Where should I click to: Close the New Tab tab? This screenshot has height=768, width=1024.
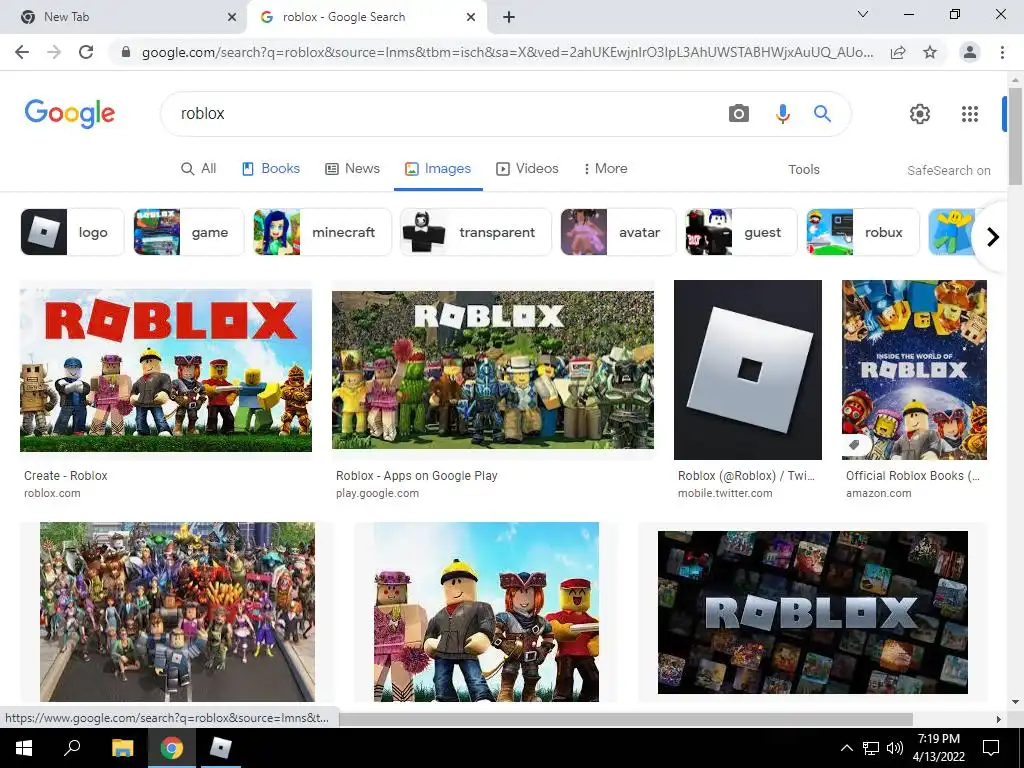pos(232,17)
